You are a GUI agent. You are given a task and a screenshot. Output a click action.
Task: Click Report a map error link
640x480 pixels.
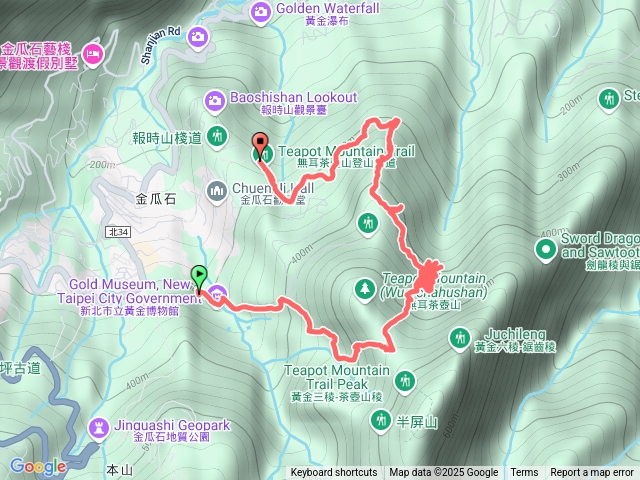tap(591, 473)
